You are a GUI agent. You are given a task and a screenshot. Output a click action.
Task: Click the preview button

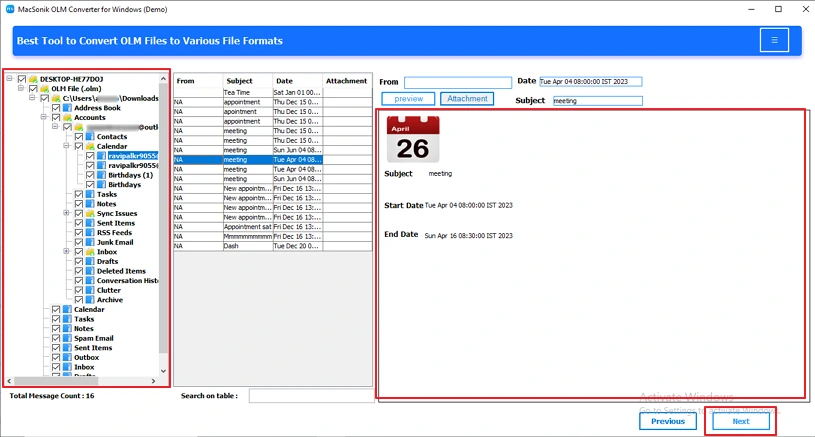[x=408, y=99]
